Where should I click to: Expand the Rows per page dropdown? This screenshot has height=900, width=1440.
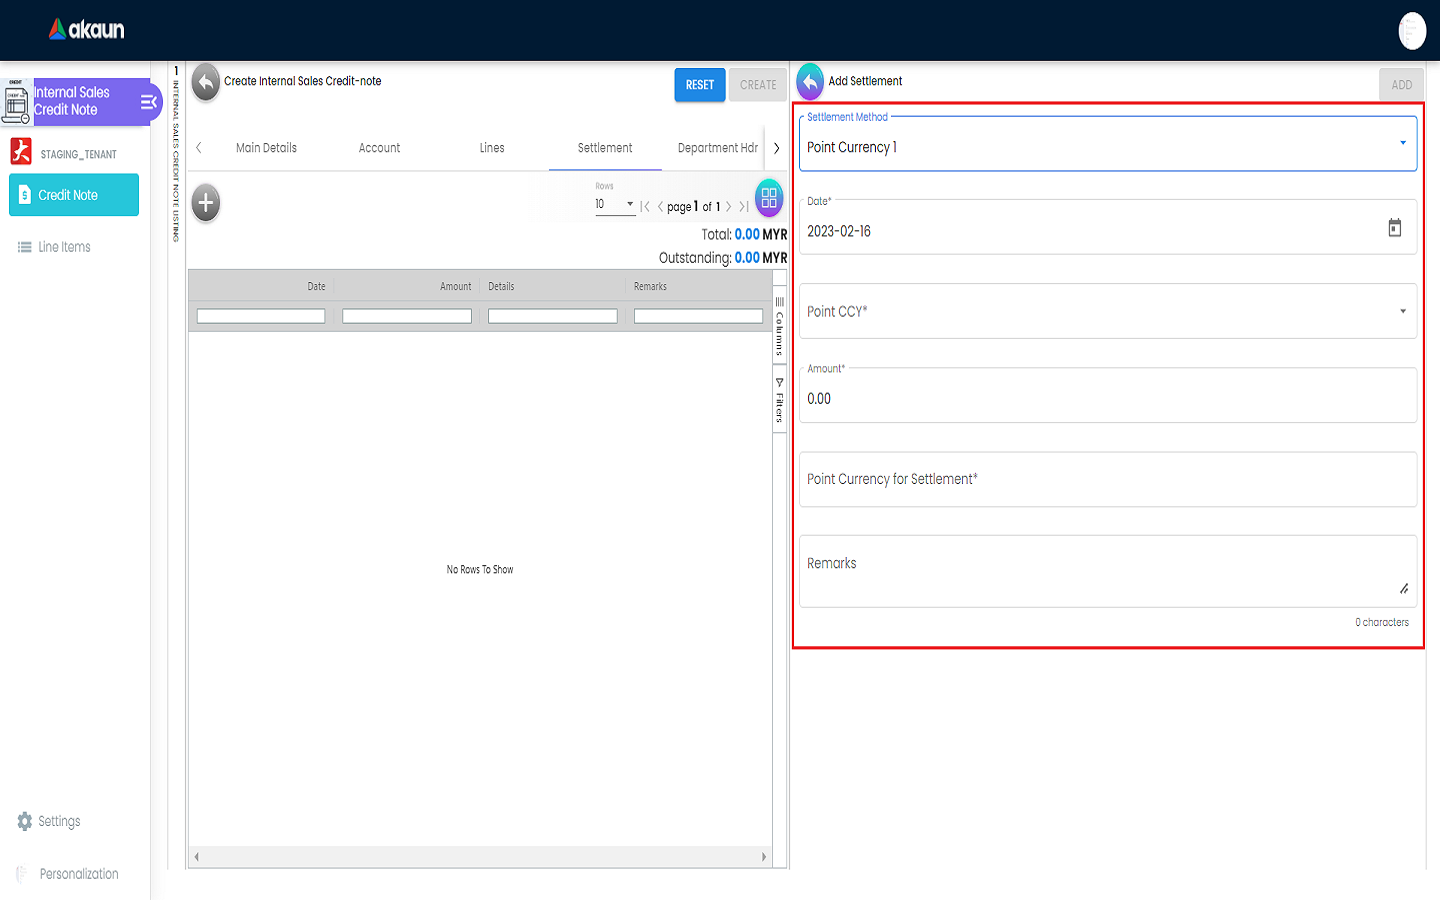615,205
